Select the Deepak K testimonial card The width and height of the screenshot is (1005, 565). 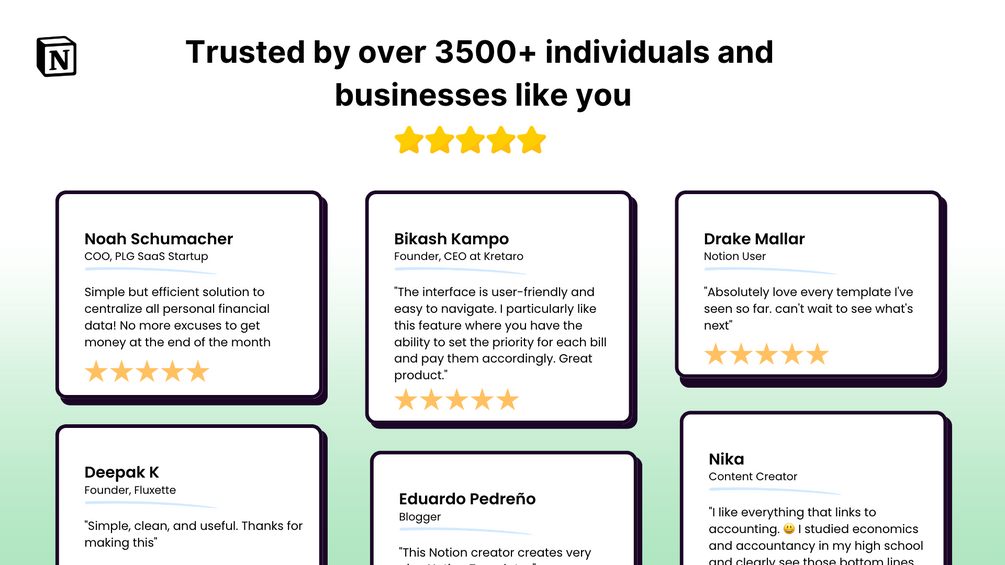pyautogui.click(x=190, y=500)
